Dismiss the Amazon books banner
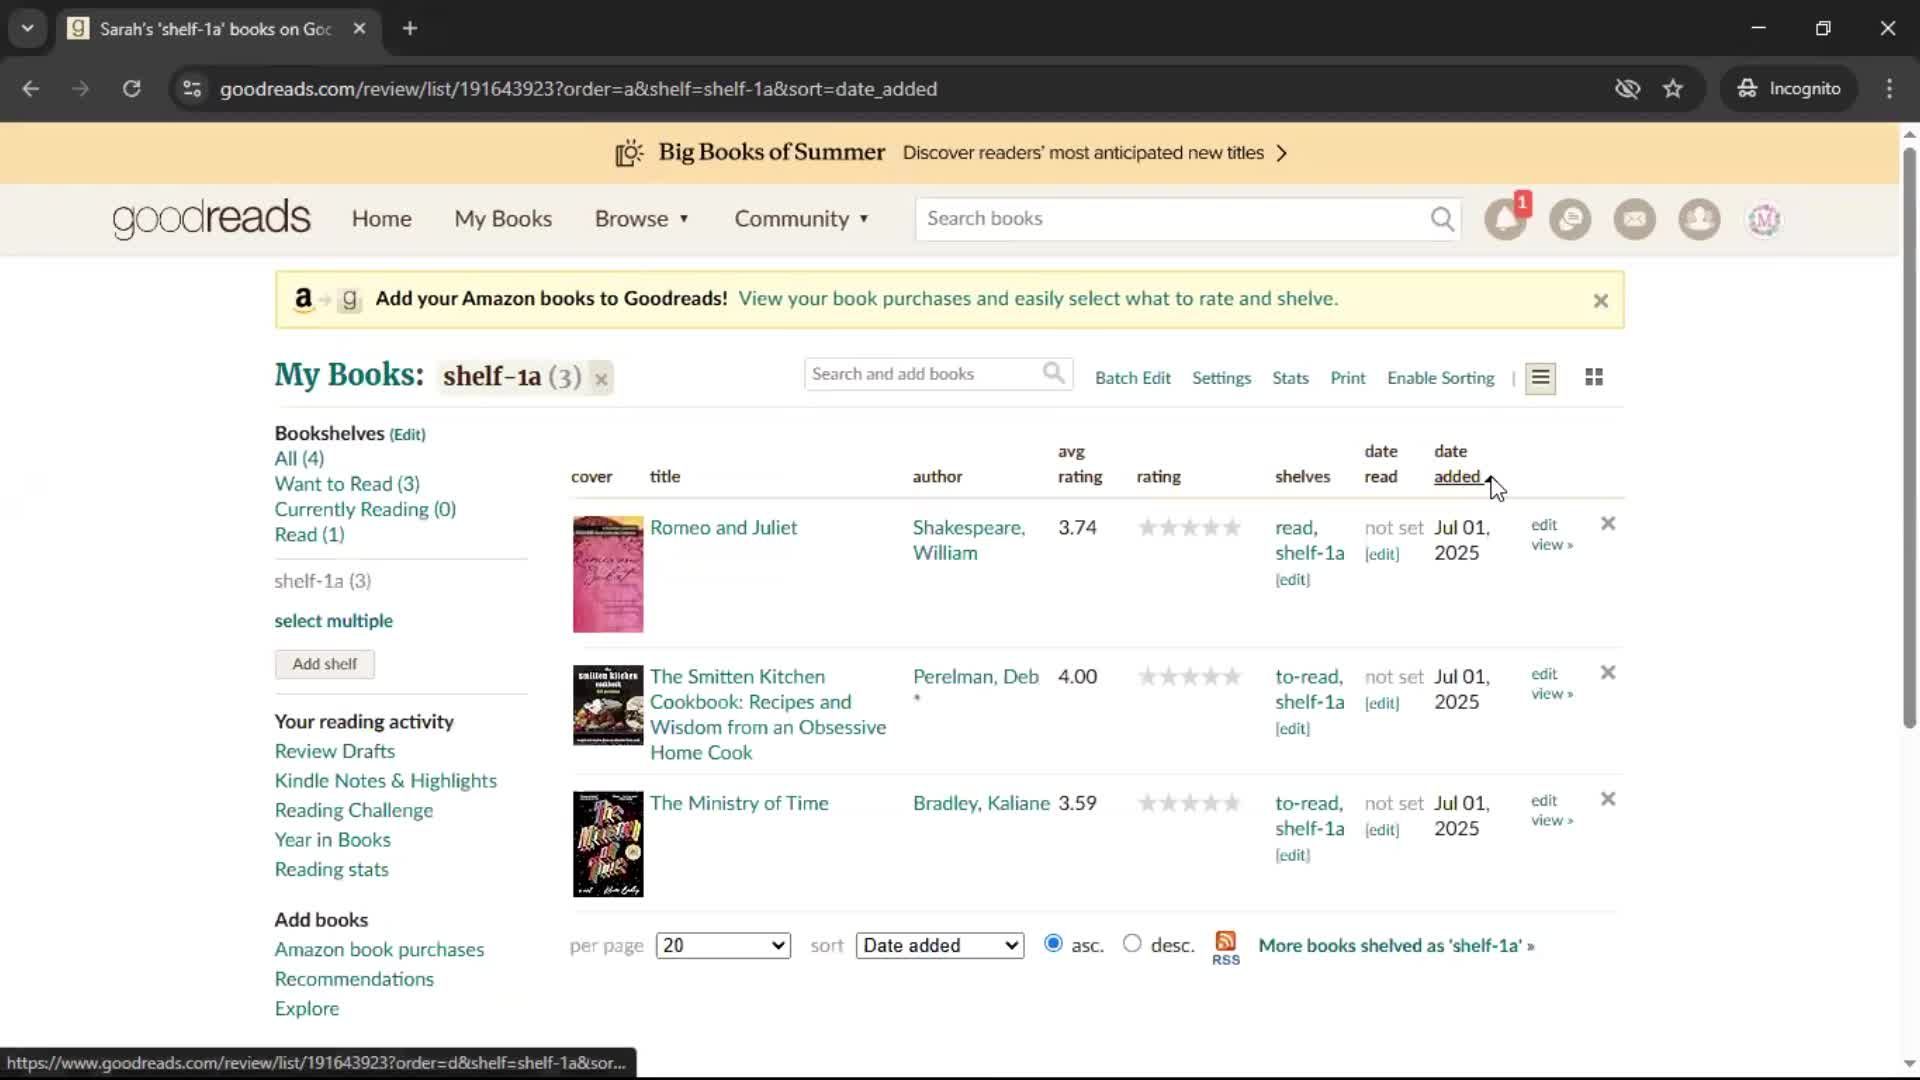Viewport: 1920px width, 1080px height. coord(1600,300)
